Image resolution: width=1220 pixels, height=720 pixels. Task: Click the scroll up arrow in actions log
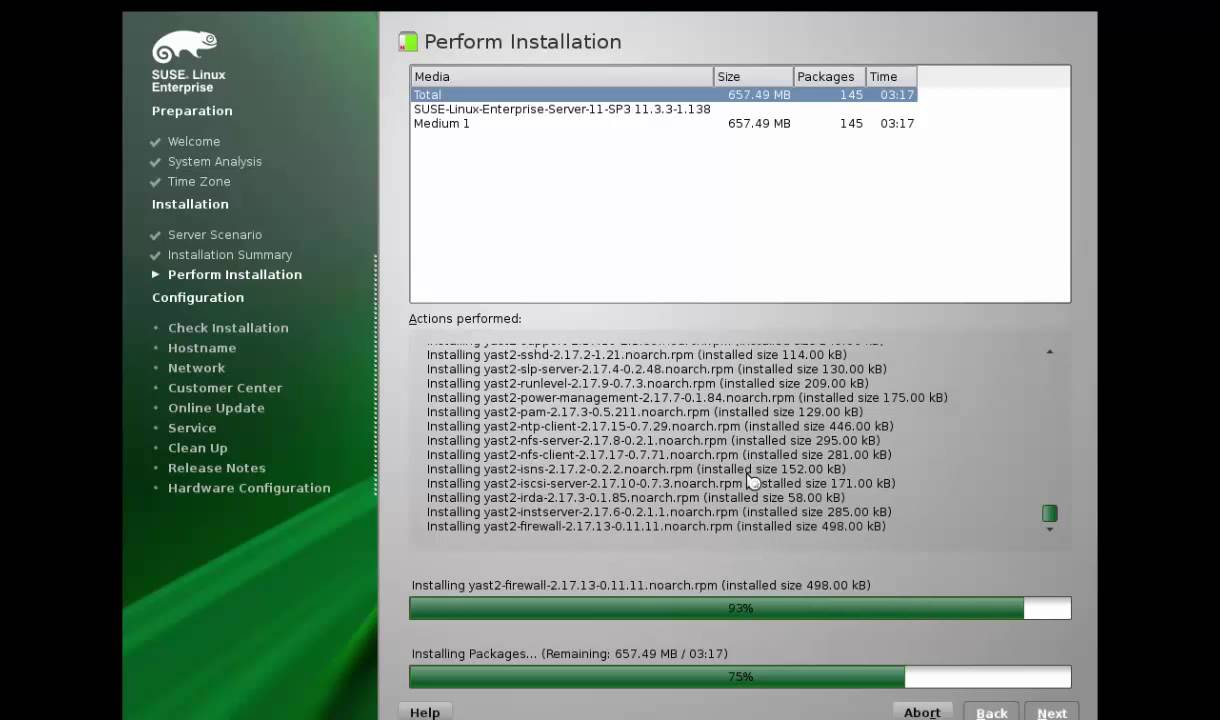tap(1049, 352)
